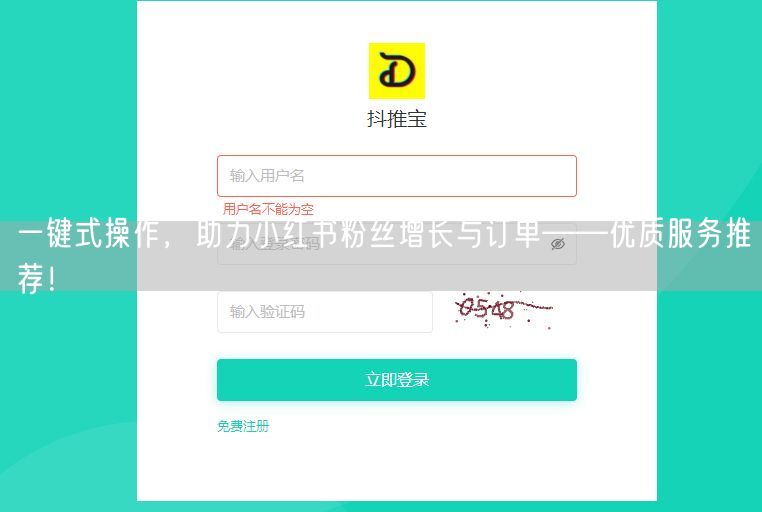Submit with the 立即登录 button
Screen dimensions: 762x512
point(397,380)
